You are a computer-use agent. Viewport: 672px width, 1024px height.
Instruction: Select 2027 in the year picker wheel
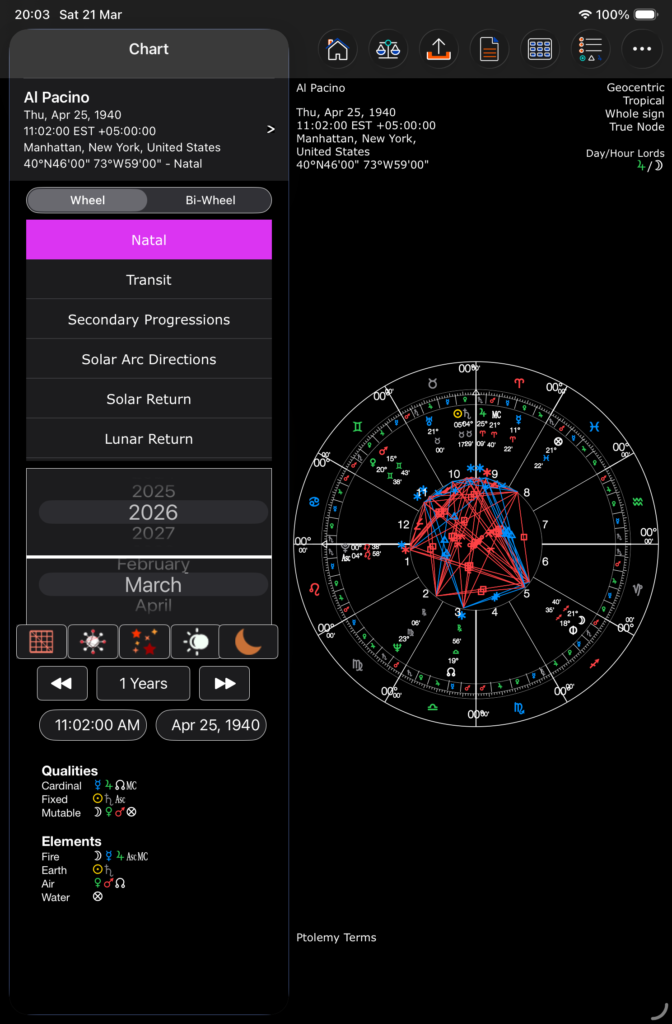pos(153,534)
